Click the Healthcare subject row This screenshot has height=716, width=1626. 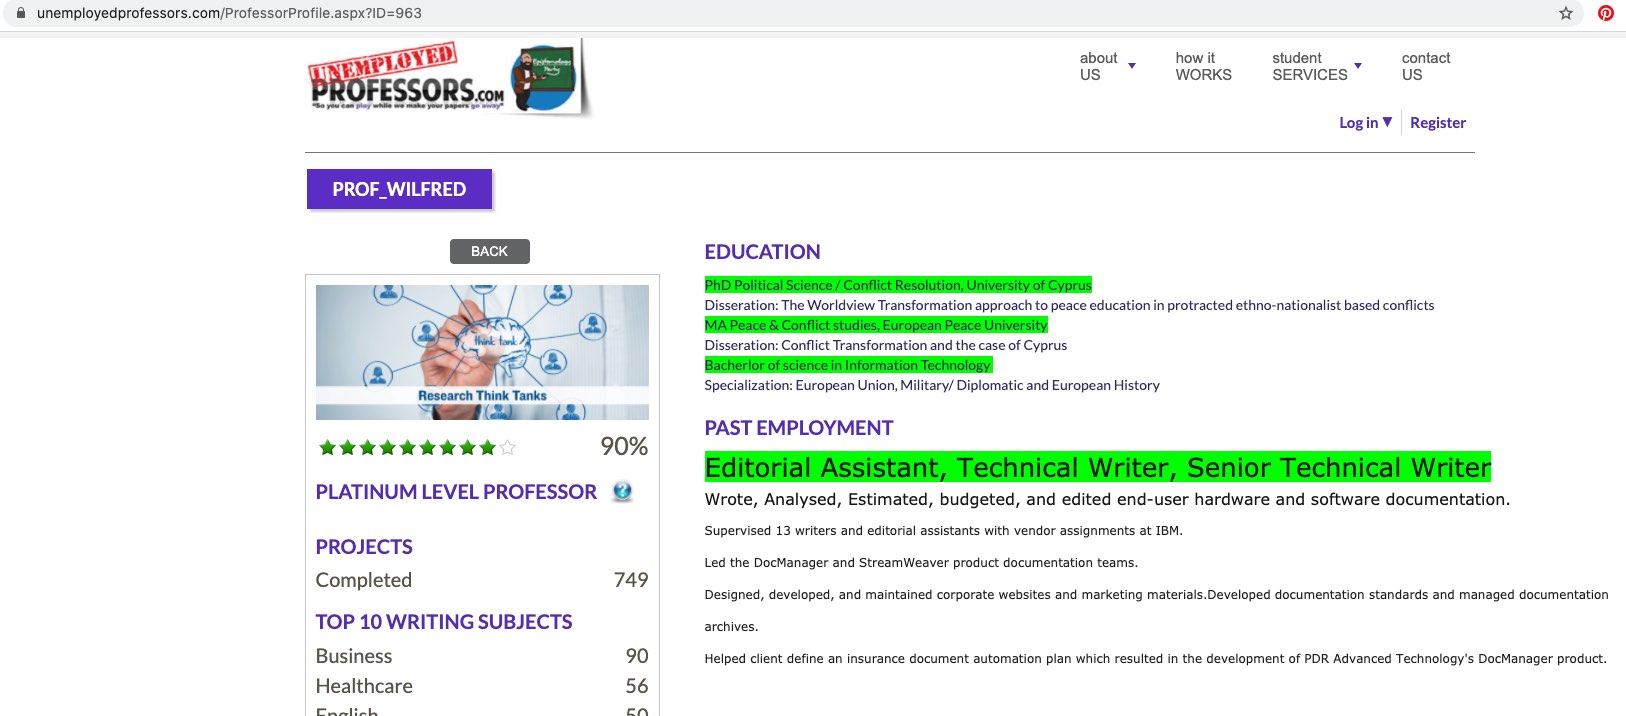coord(482,686)
